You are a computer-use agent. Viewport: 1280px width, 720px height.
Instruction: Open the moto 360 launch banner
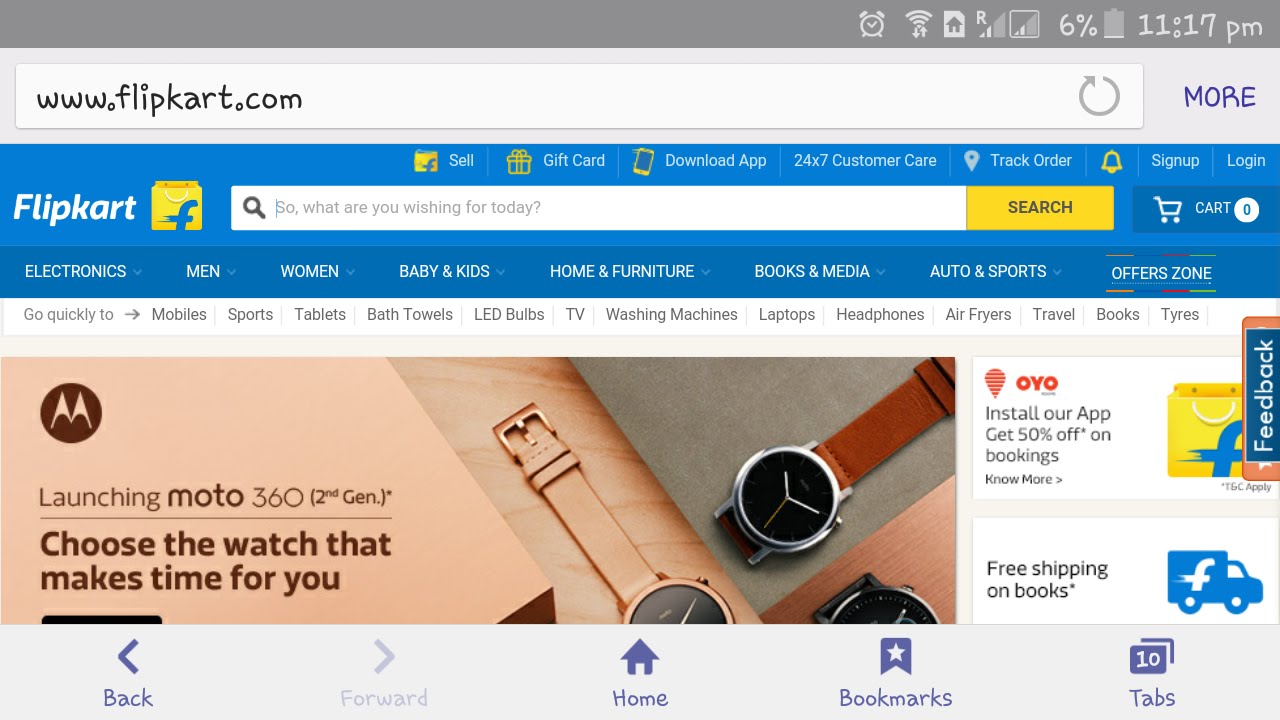478,491
